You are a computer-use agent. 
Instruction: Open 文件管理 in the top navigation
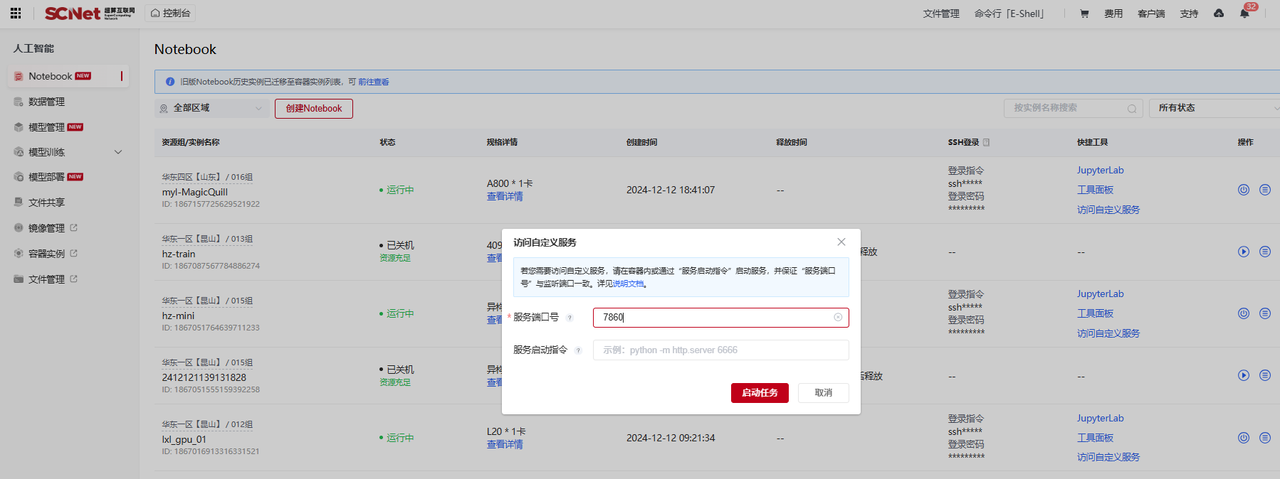(940, 14)
